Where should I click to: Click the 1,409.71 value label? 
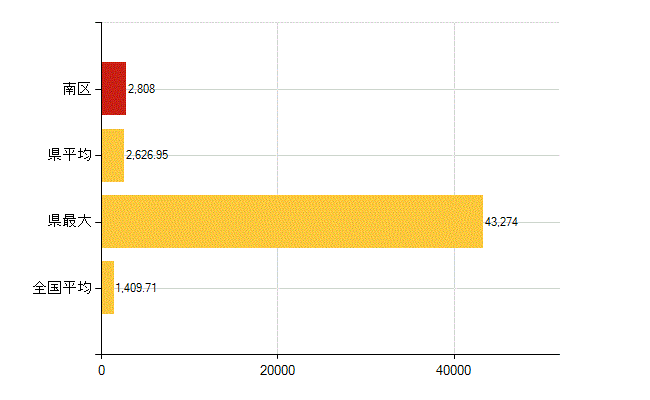[136, 288]
